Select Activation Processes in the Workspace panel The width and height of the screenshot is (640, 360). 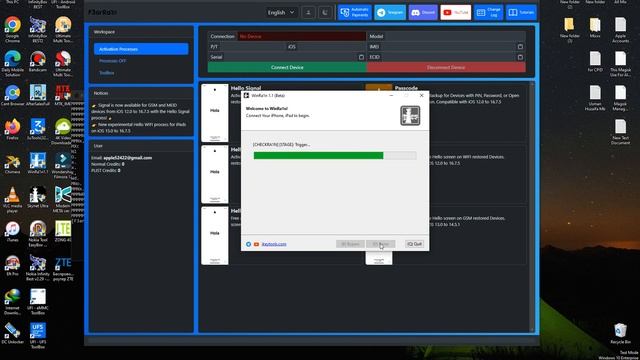[x=141, y=49]
